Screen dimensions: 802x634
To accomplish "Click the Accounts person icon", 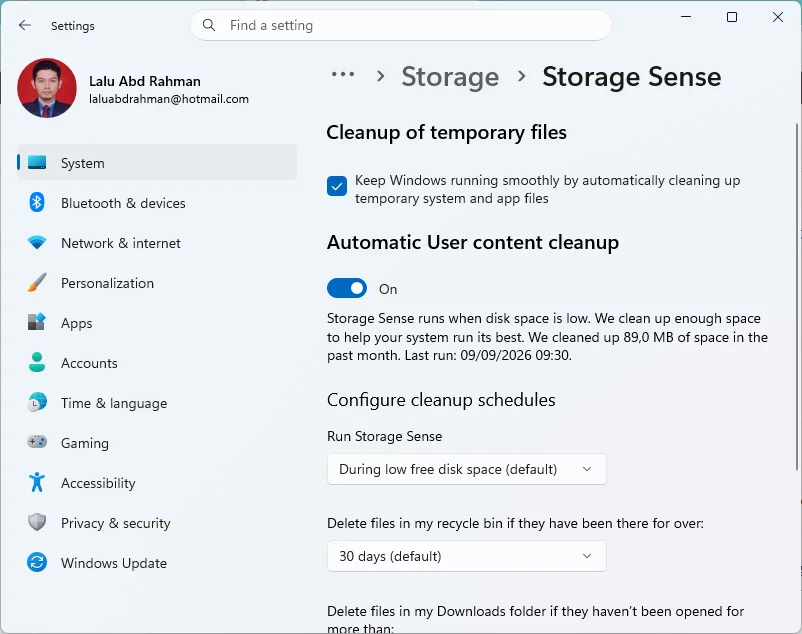I will tap(37, 362).
